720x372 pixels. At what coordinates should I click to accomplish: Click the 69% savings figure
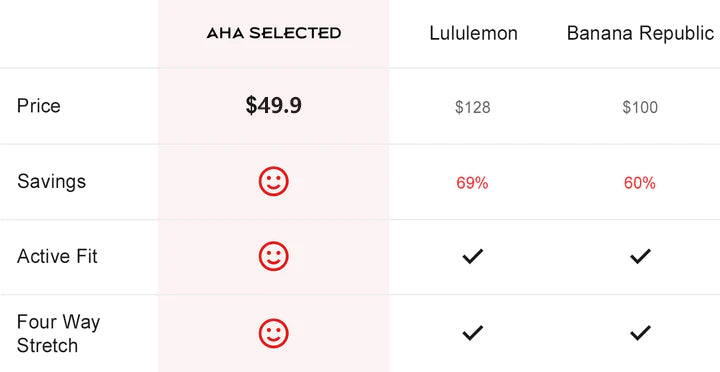pyautogui.click(x=472, y=183)
